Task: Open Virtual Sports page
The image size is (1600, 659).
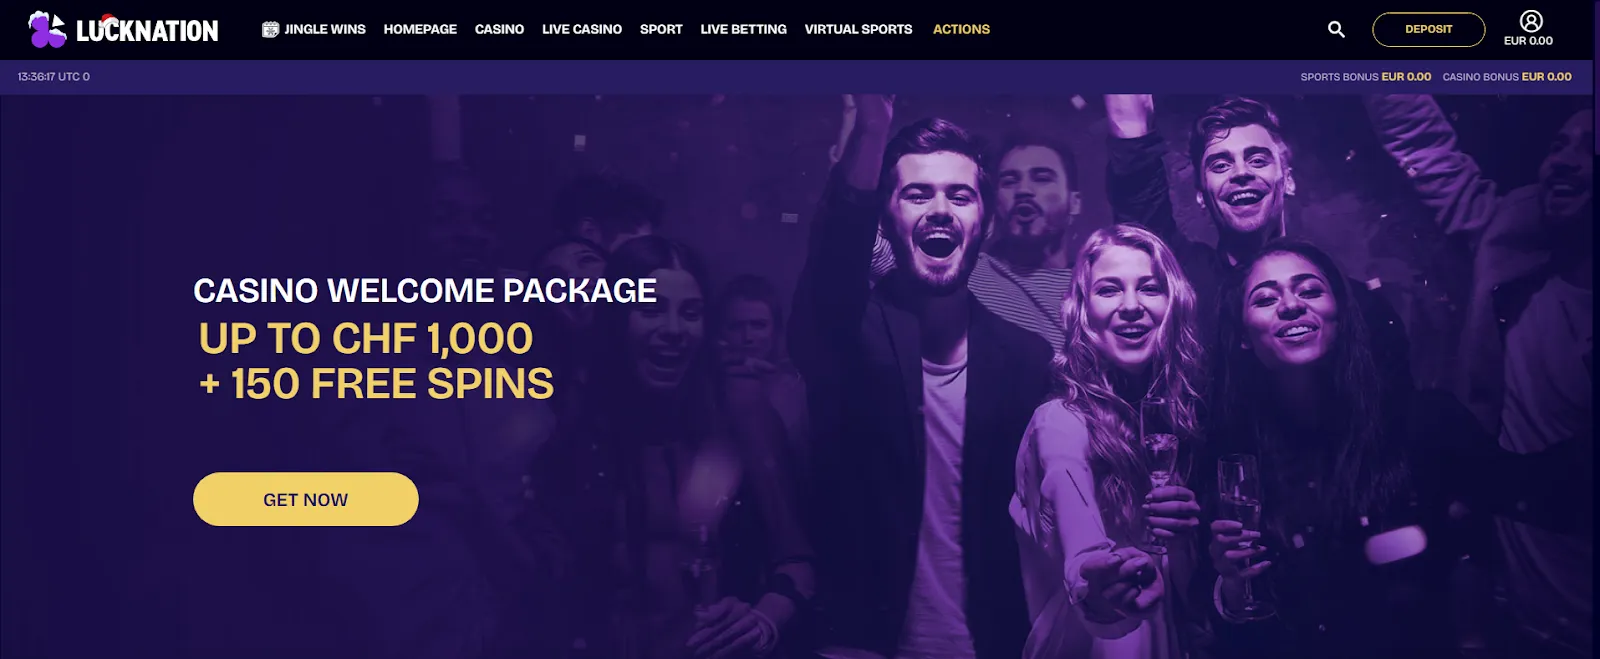Action: pyautogui.click(x=858, y=29)
